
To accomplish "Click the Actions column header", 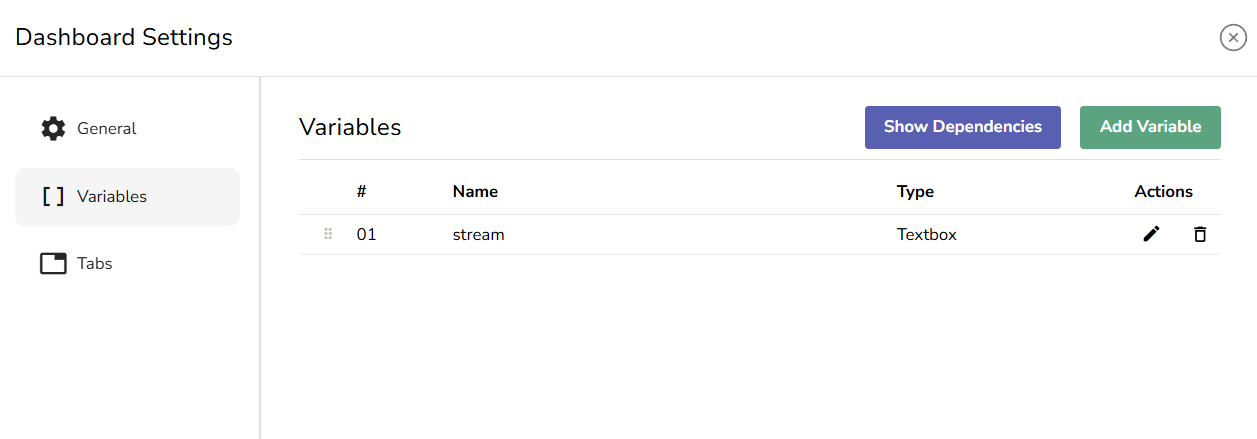I will coord(1163,192).
